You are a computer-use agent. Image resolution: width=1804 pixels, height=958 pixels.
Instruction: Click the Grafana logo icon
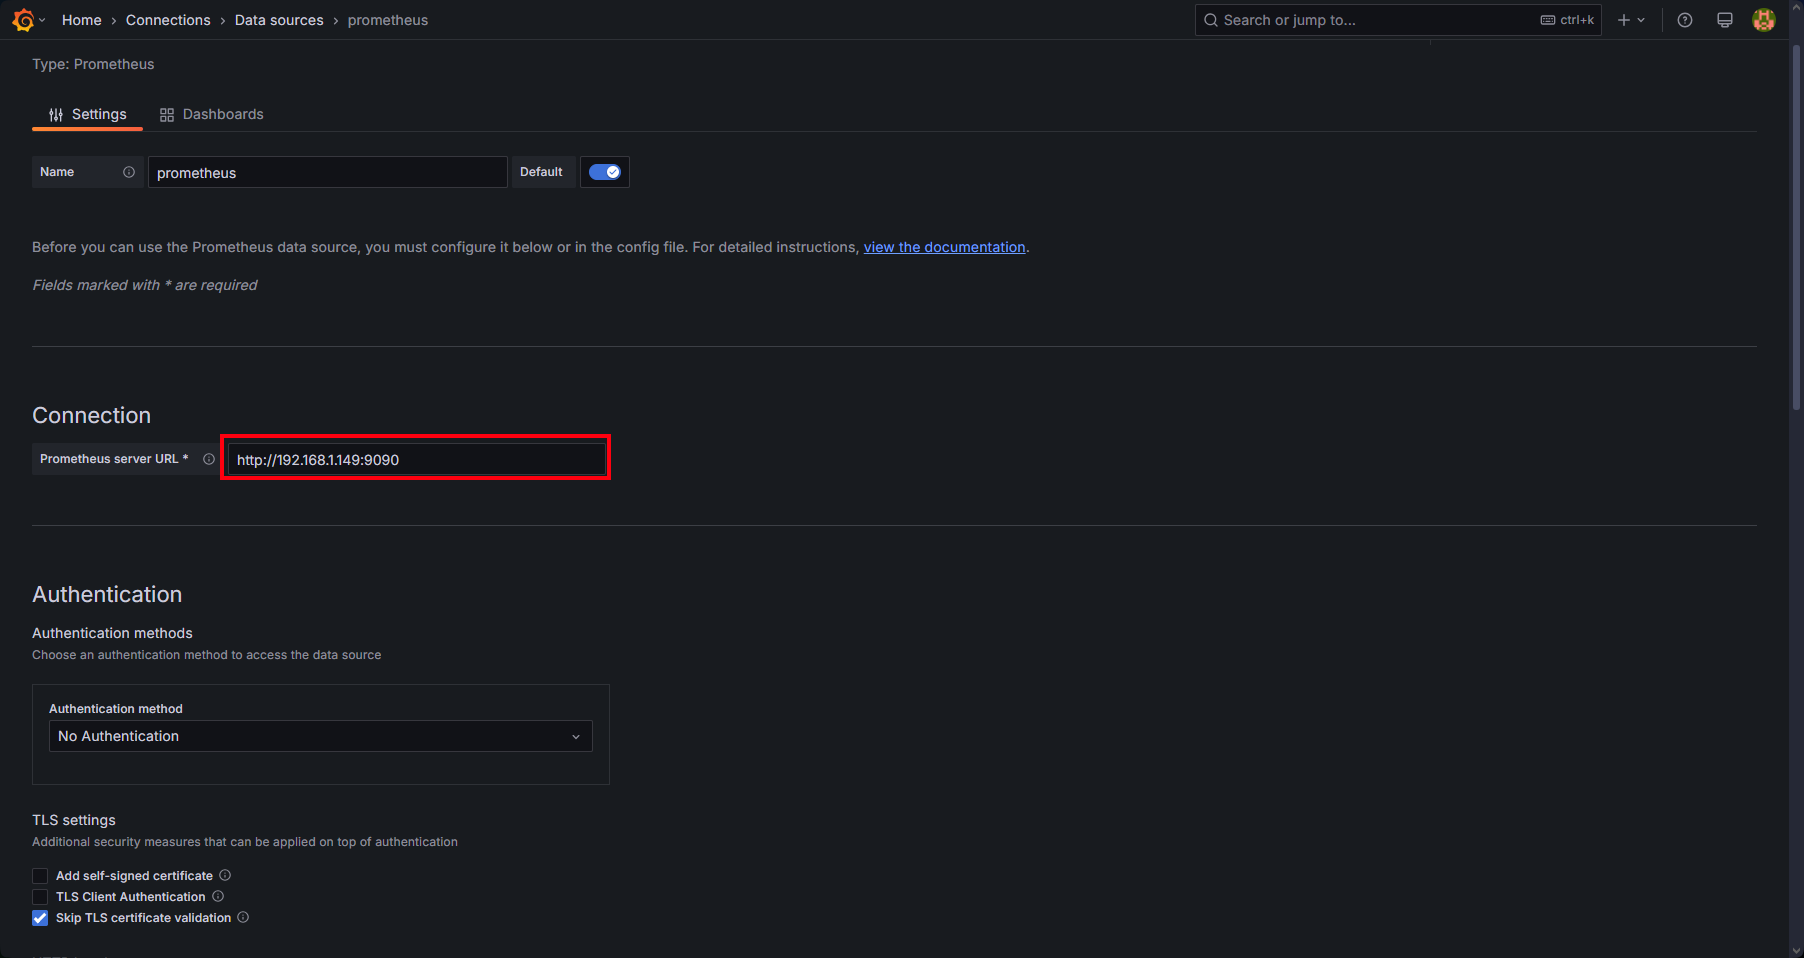tap(23, 20)
